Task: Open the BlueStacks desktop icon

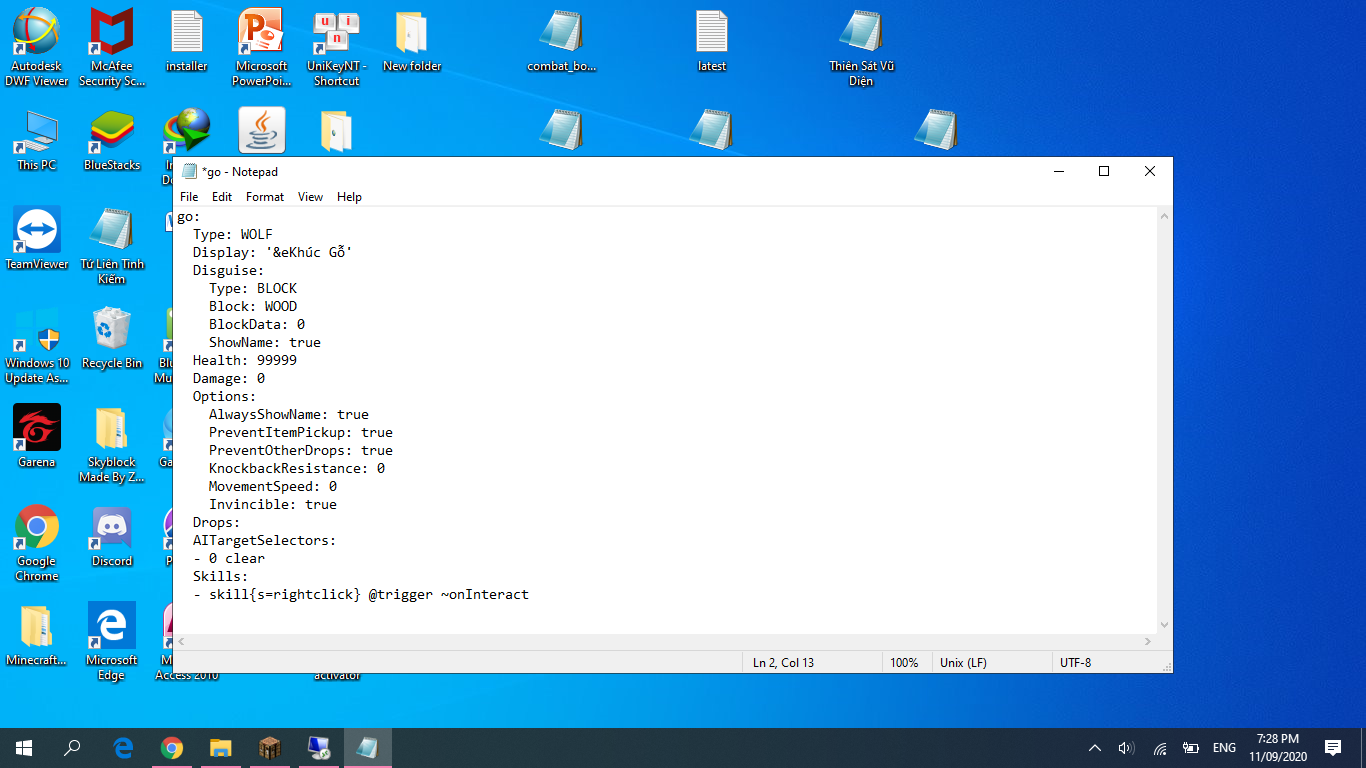Action: [112, 133]
